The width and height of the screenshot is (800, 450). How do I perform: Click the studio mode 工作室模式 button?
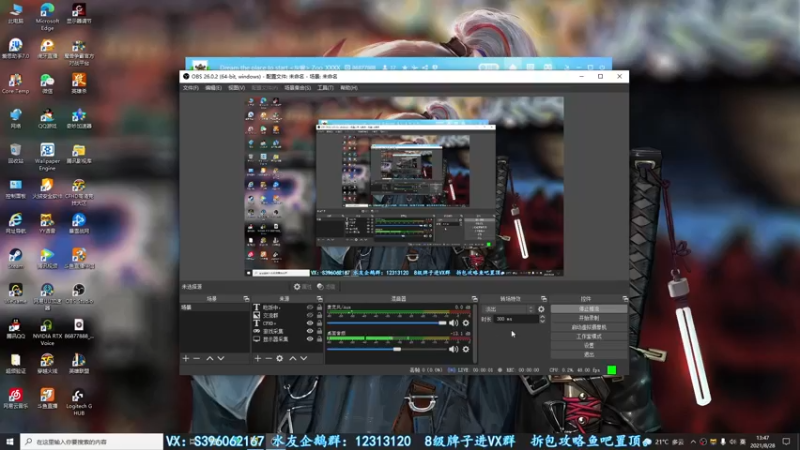tap(589, 336)
